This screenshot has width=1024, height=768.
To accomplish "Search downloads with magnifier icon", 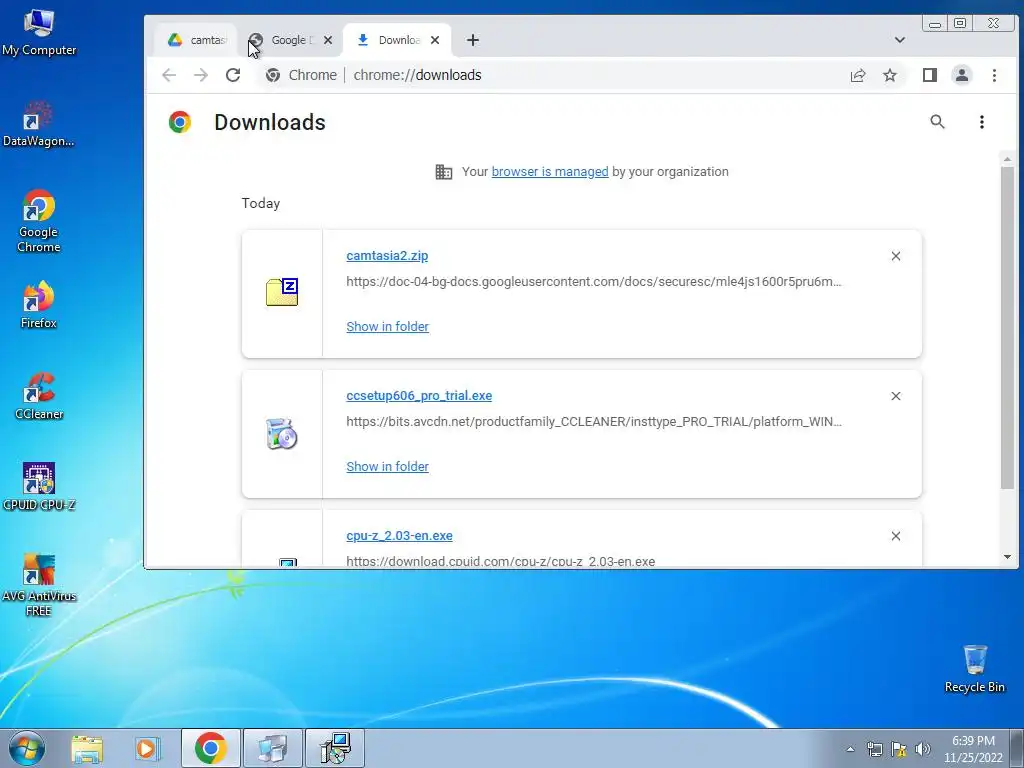I will 937,121.
